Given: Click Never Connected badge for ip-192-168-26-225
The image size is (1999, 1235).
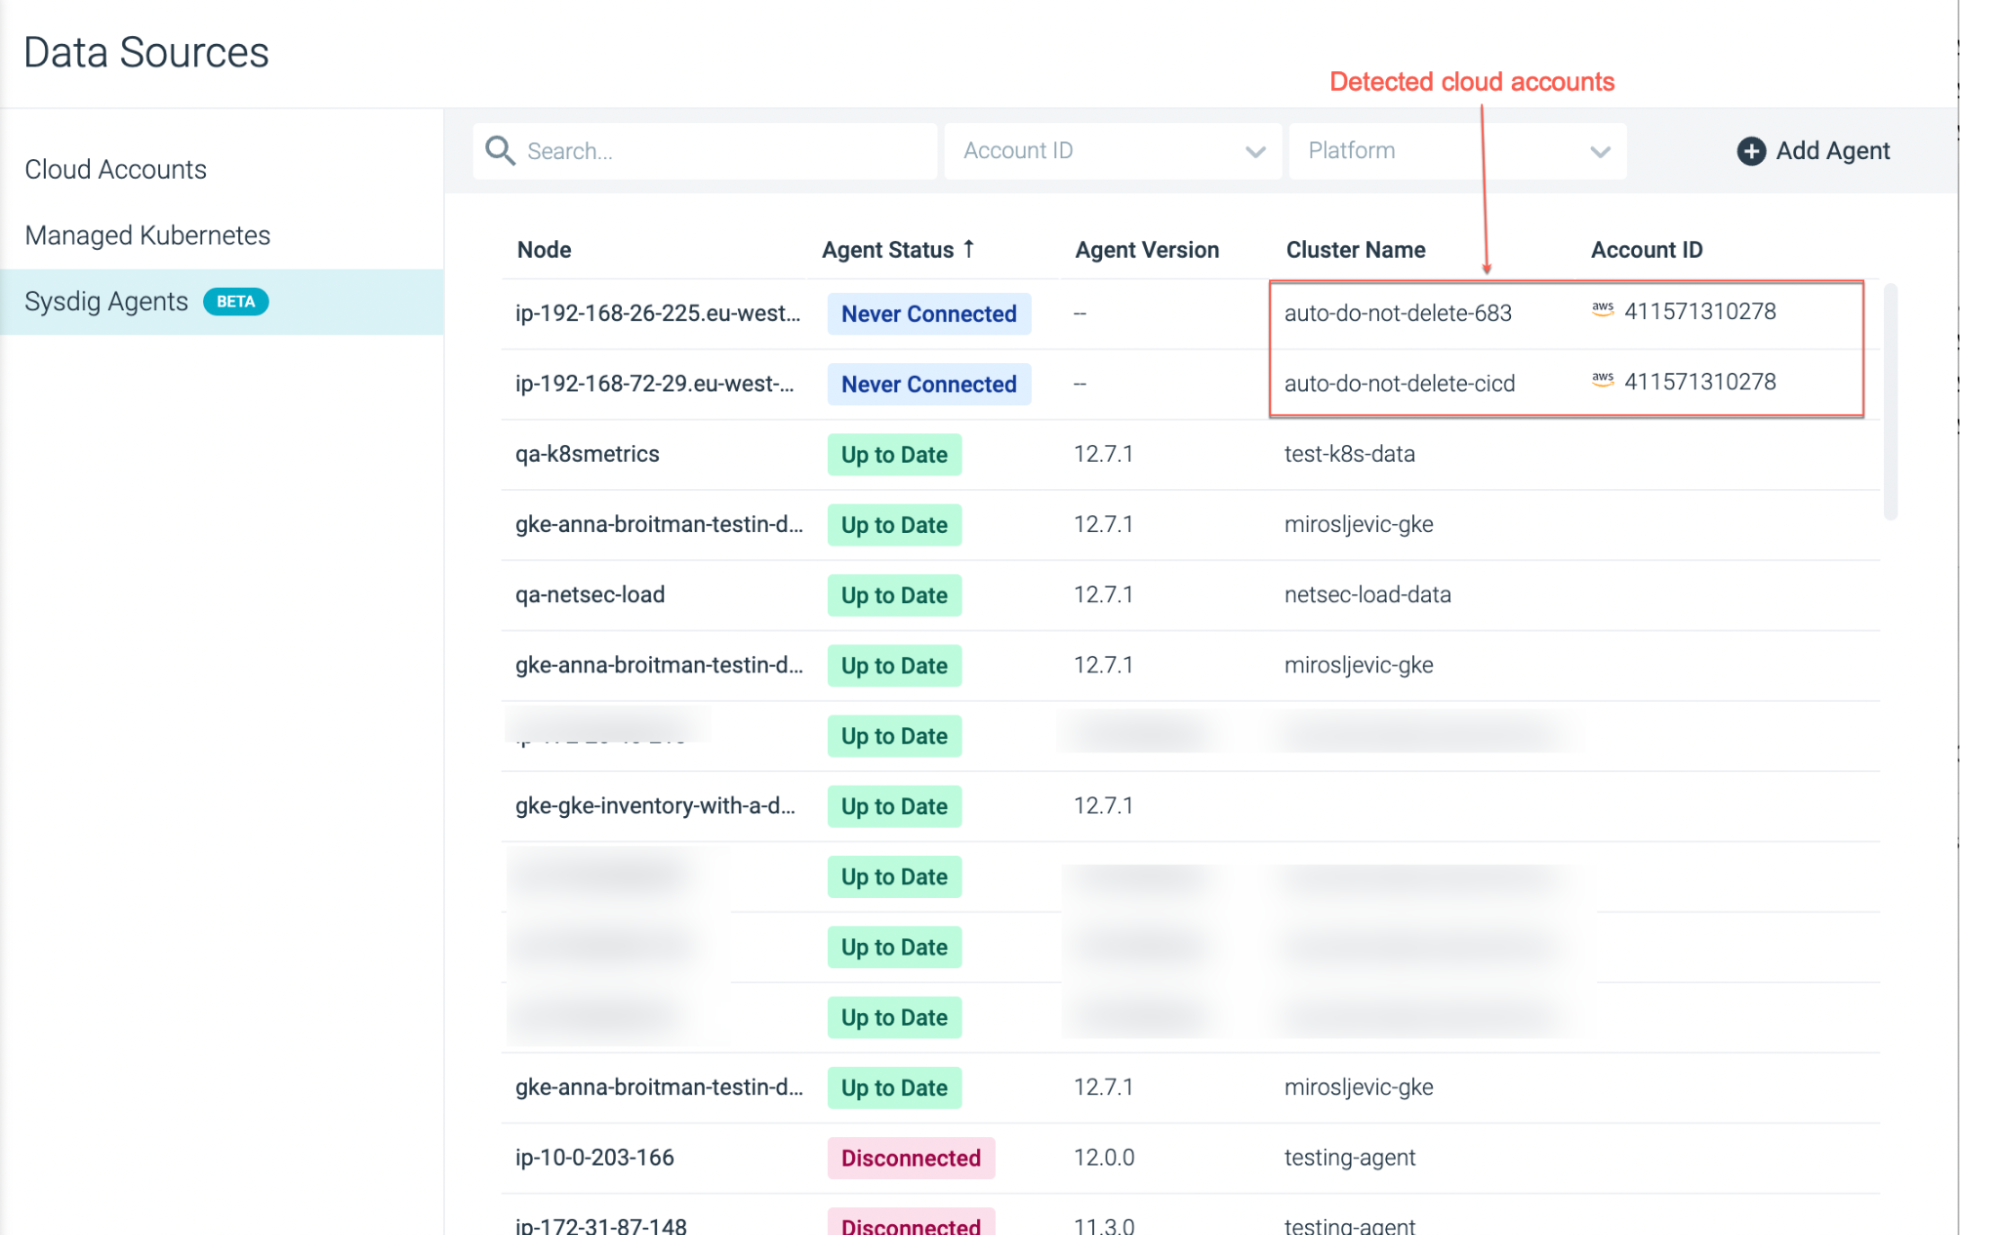Looking at the screenshot, I should [928, 314].
